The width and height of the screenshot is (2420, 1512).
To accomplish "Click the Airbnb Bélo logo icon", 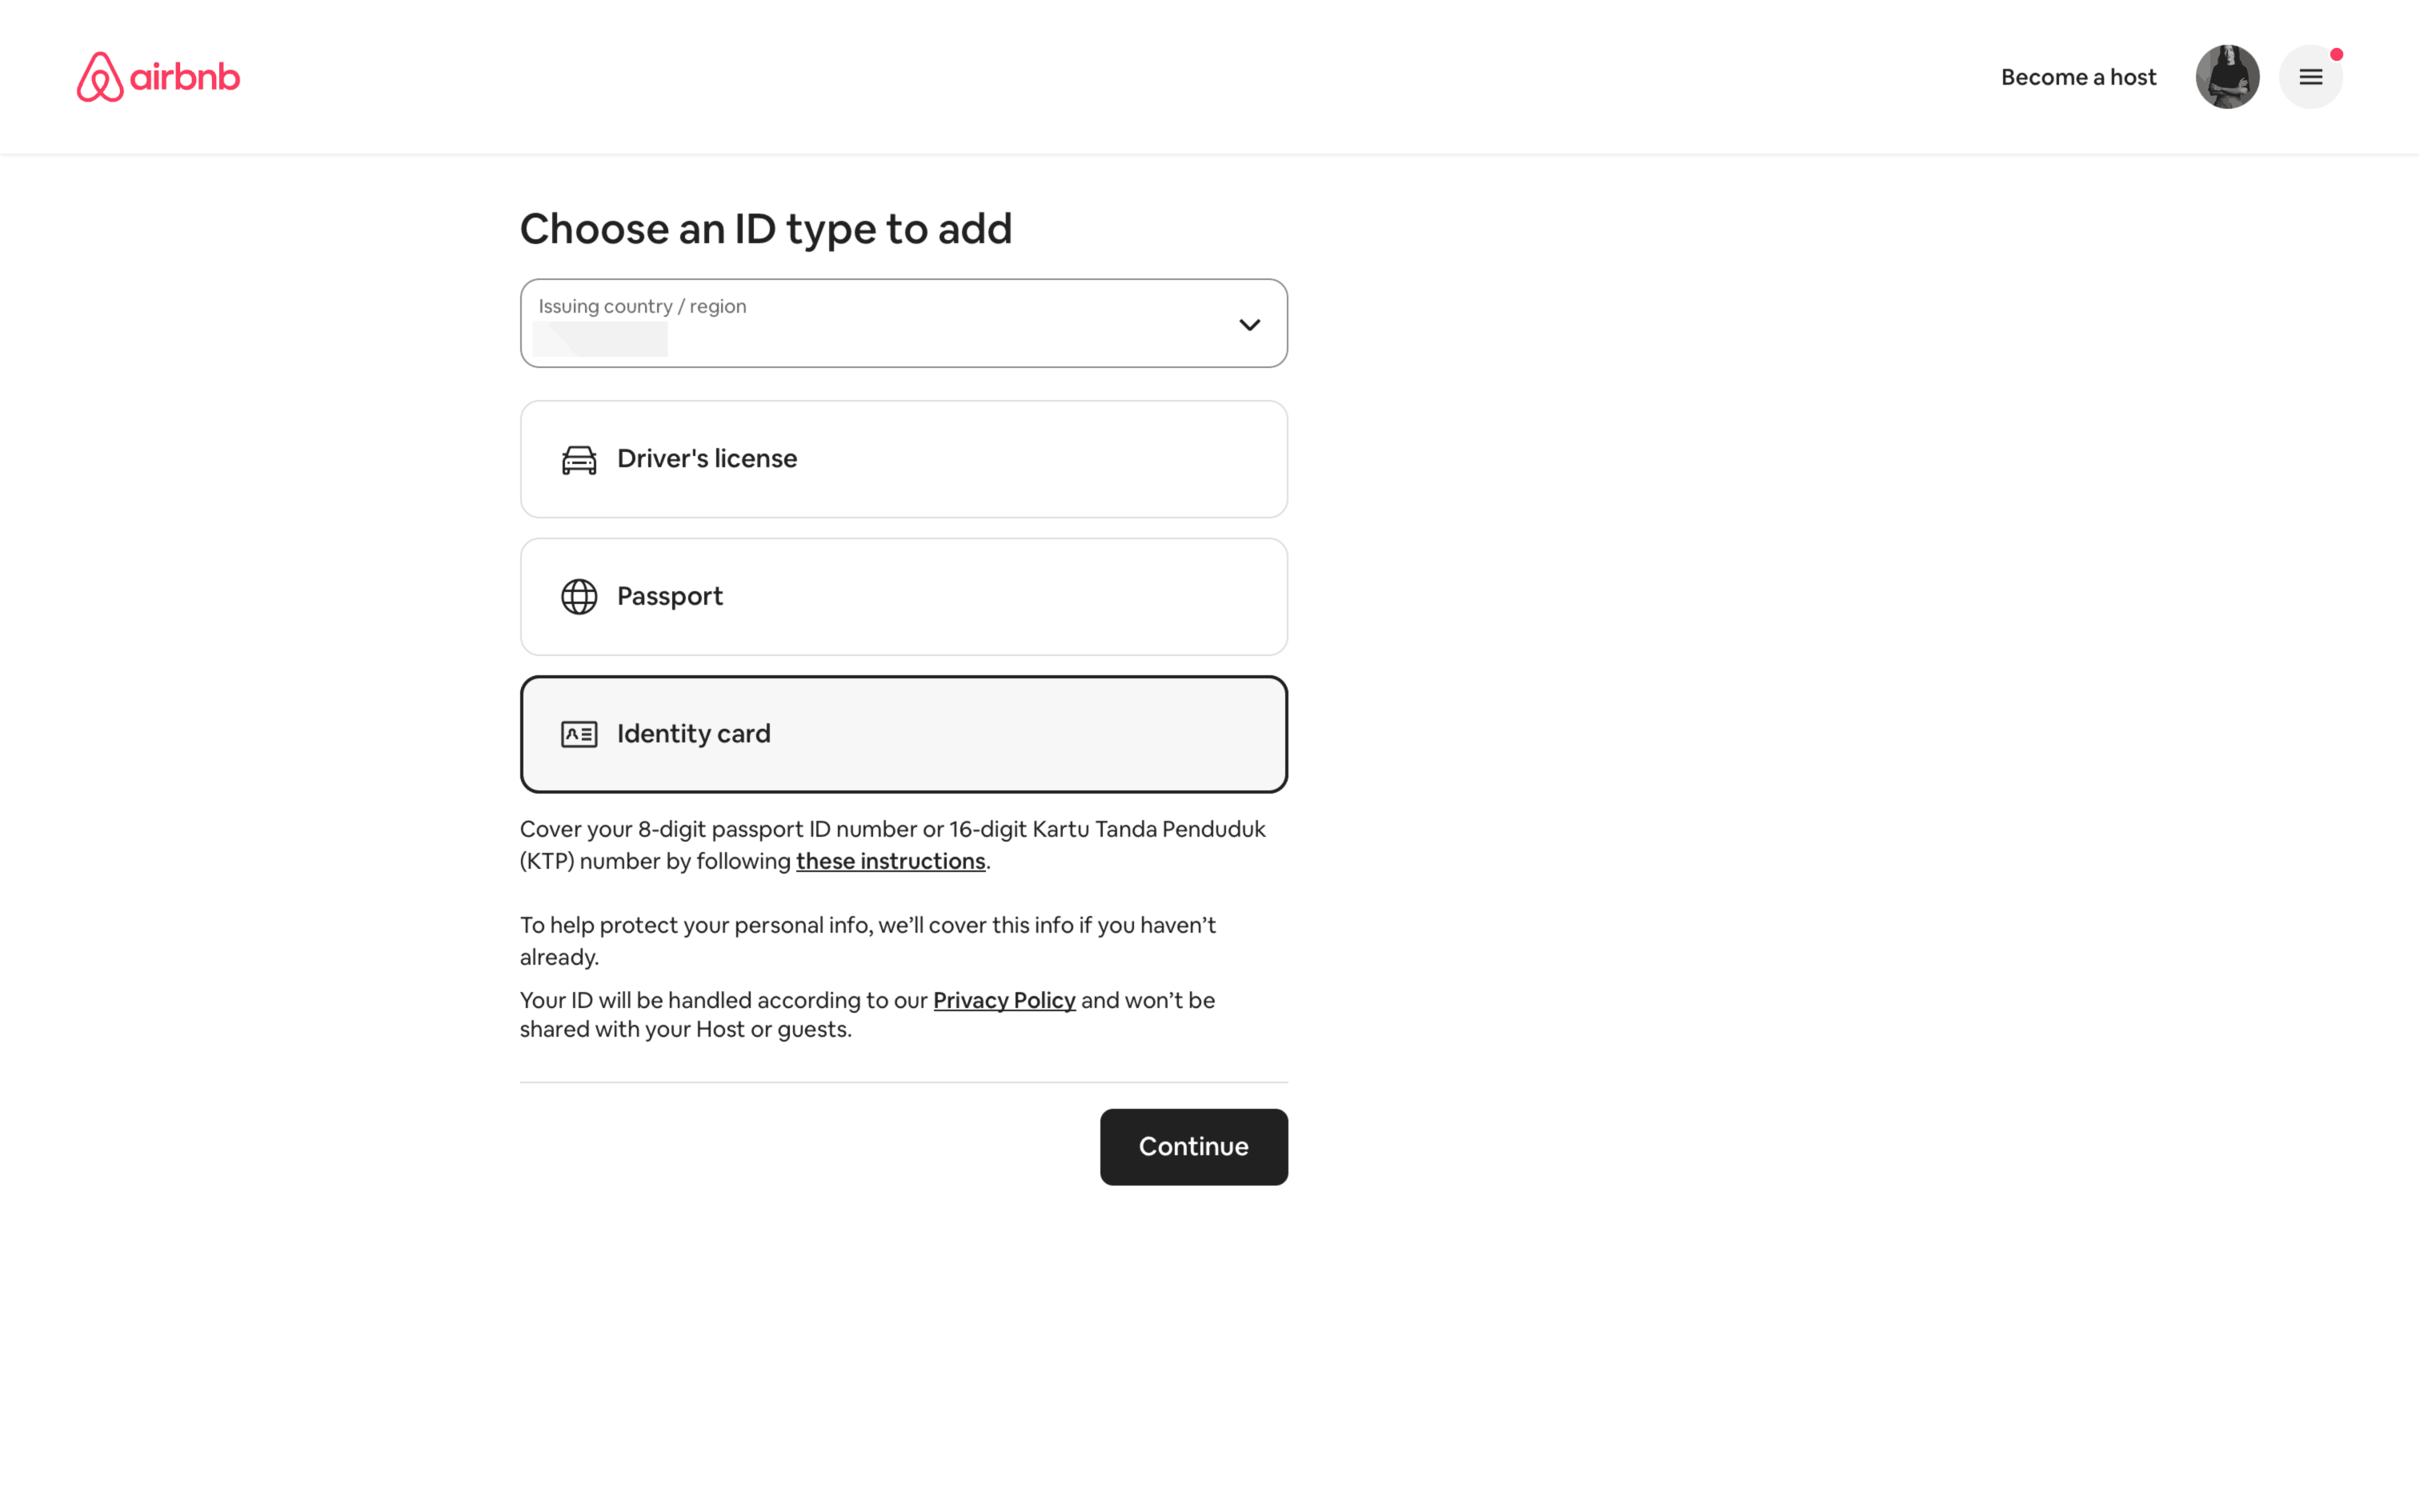I will tap(100, 77).
